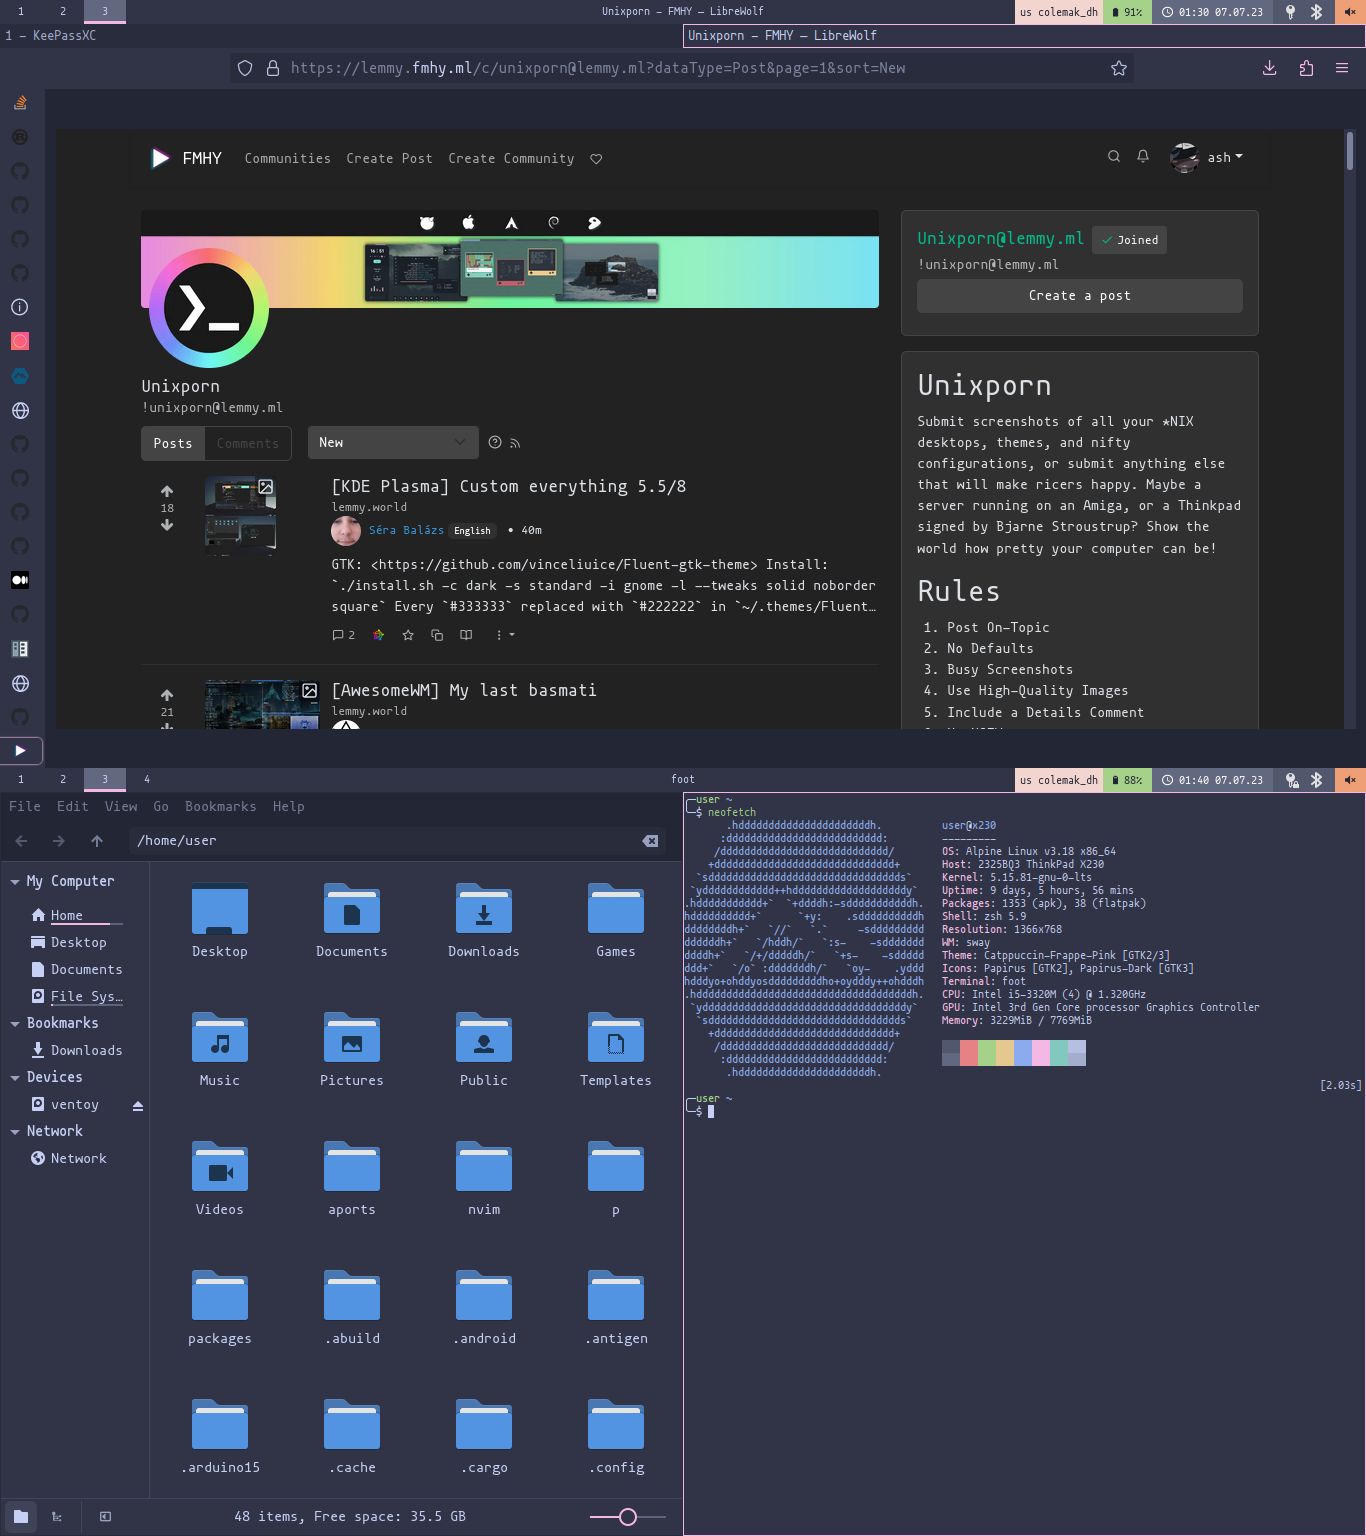Open the Go menu in file manager

point(161,806)
